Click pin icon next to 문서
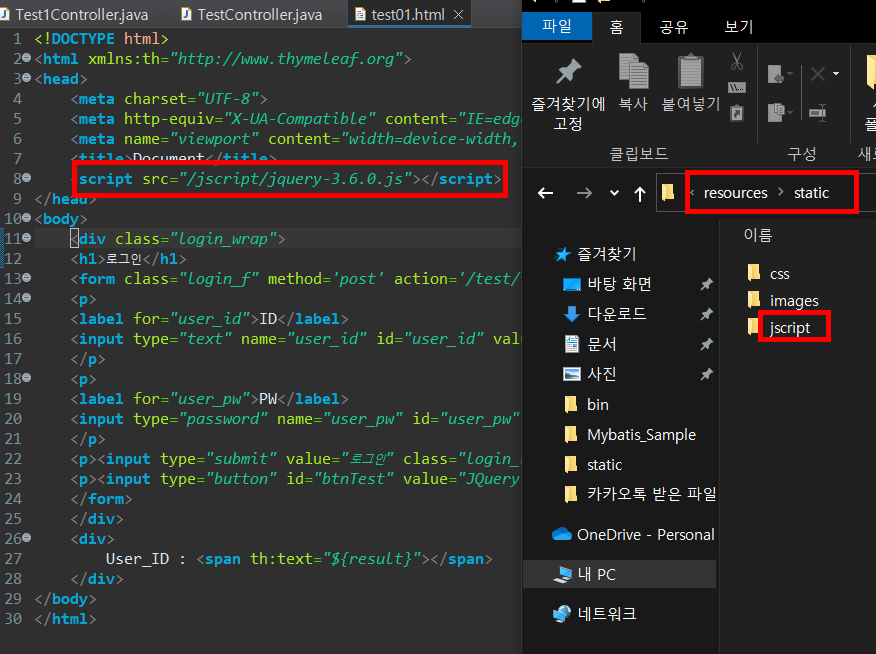The height and width of the screenshot is (654, 876). [707, 344]
